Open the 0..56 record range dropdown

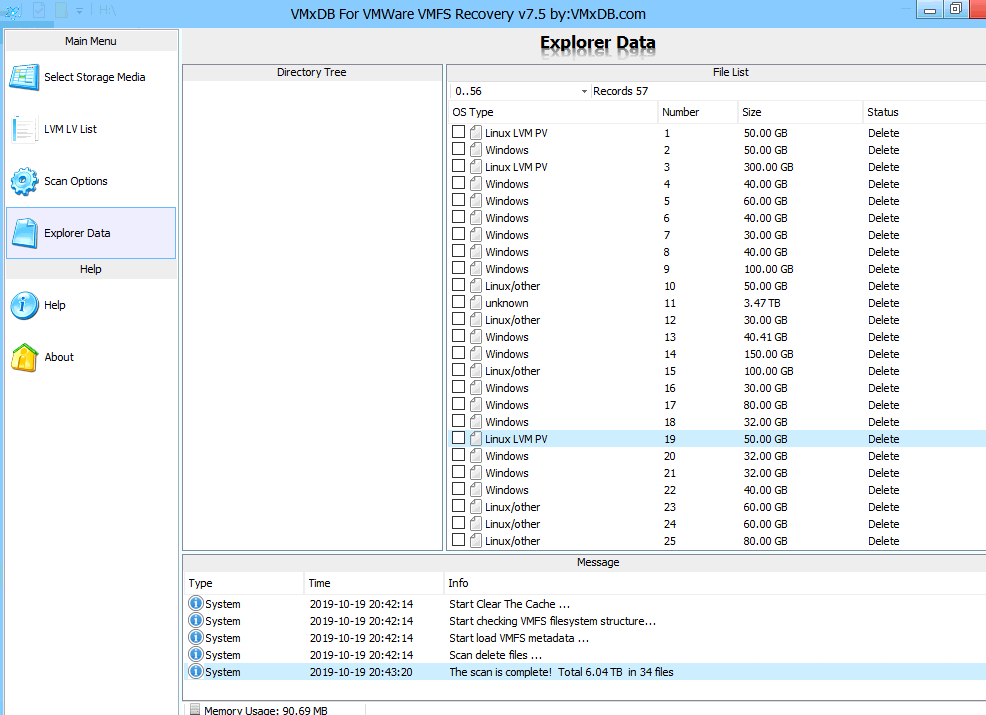pos(584,91)
